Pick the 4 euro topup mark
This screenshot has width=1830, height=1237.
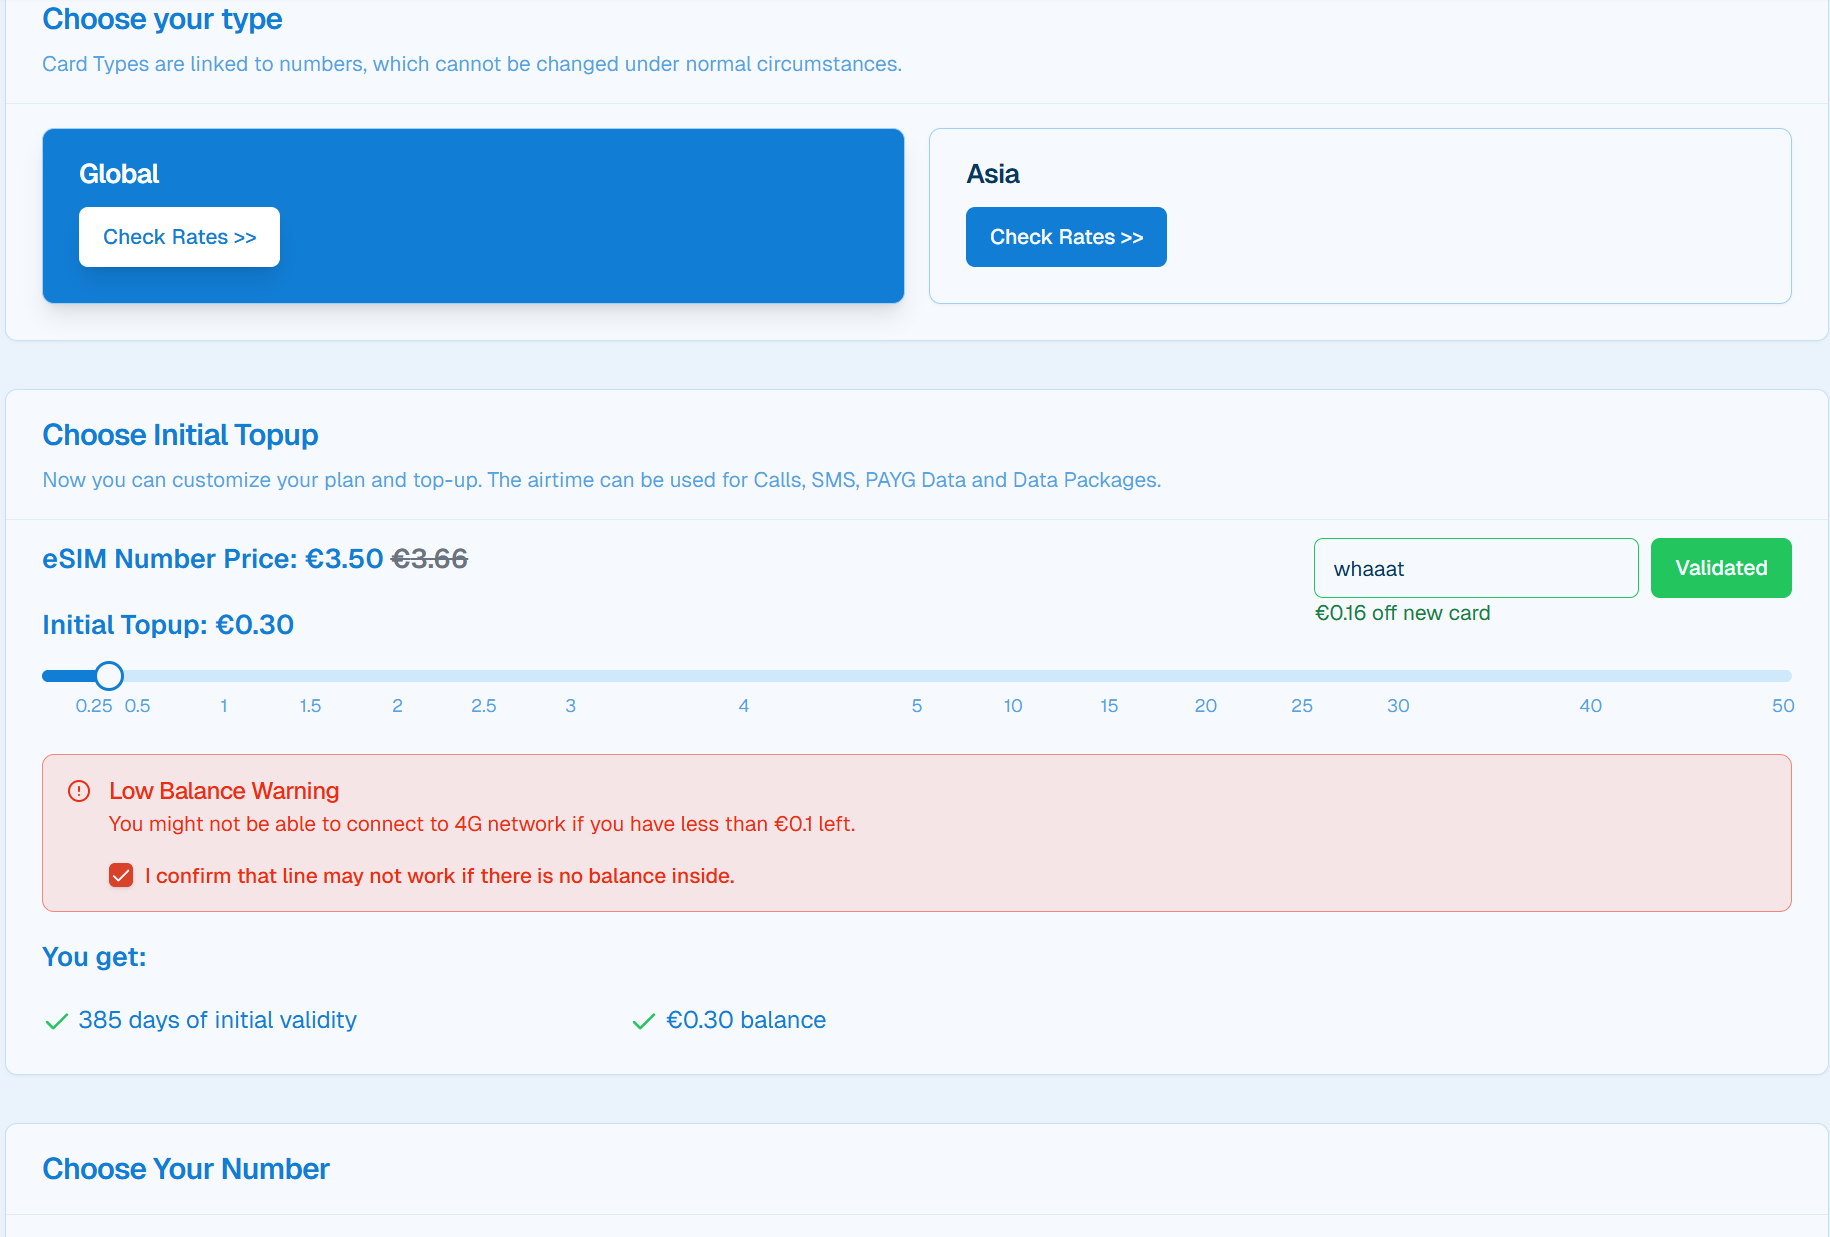coord(744,706)
